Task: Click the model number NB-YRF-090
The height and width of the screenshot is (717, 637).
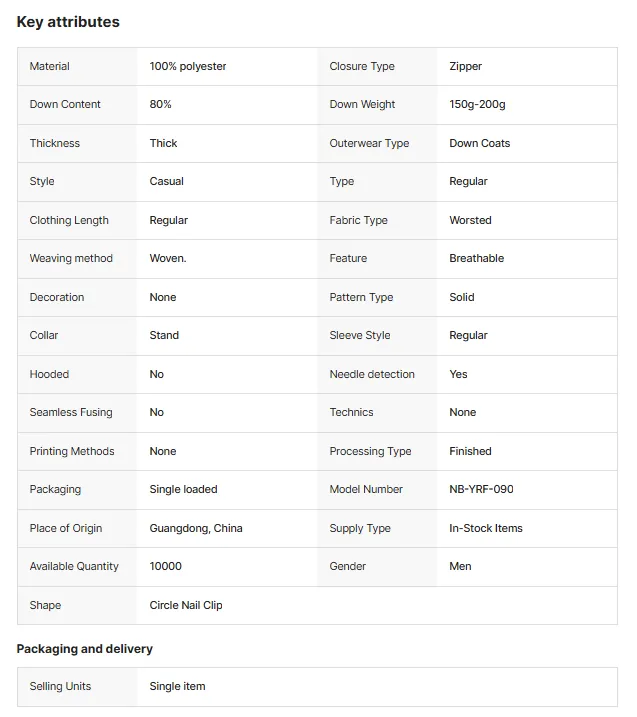Action: [482, 489]
